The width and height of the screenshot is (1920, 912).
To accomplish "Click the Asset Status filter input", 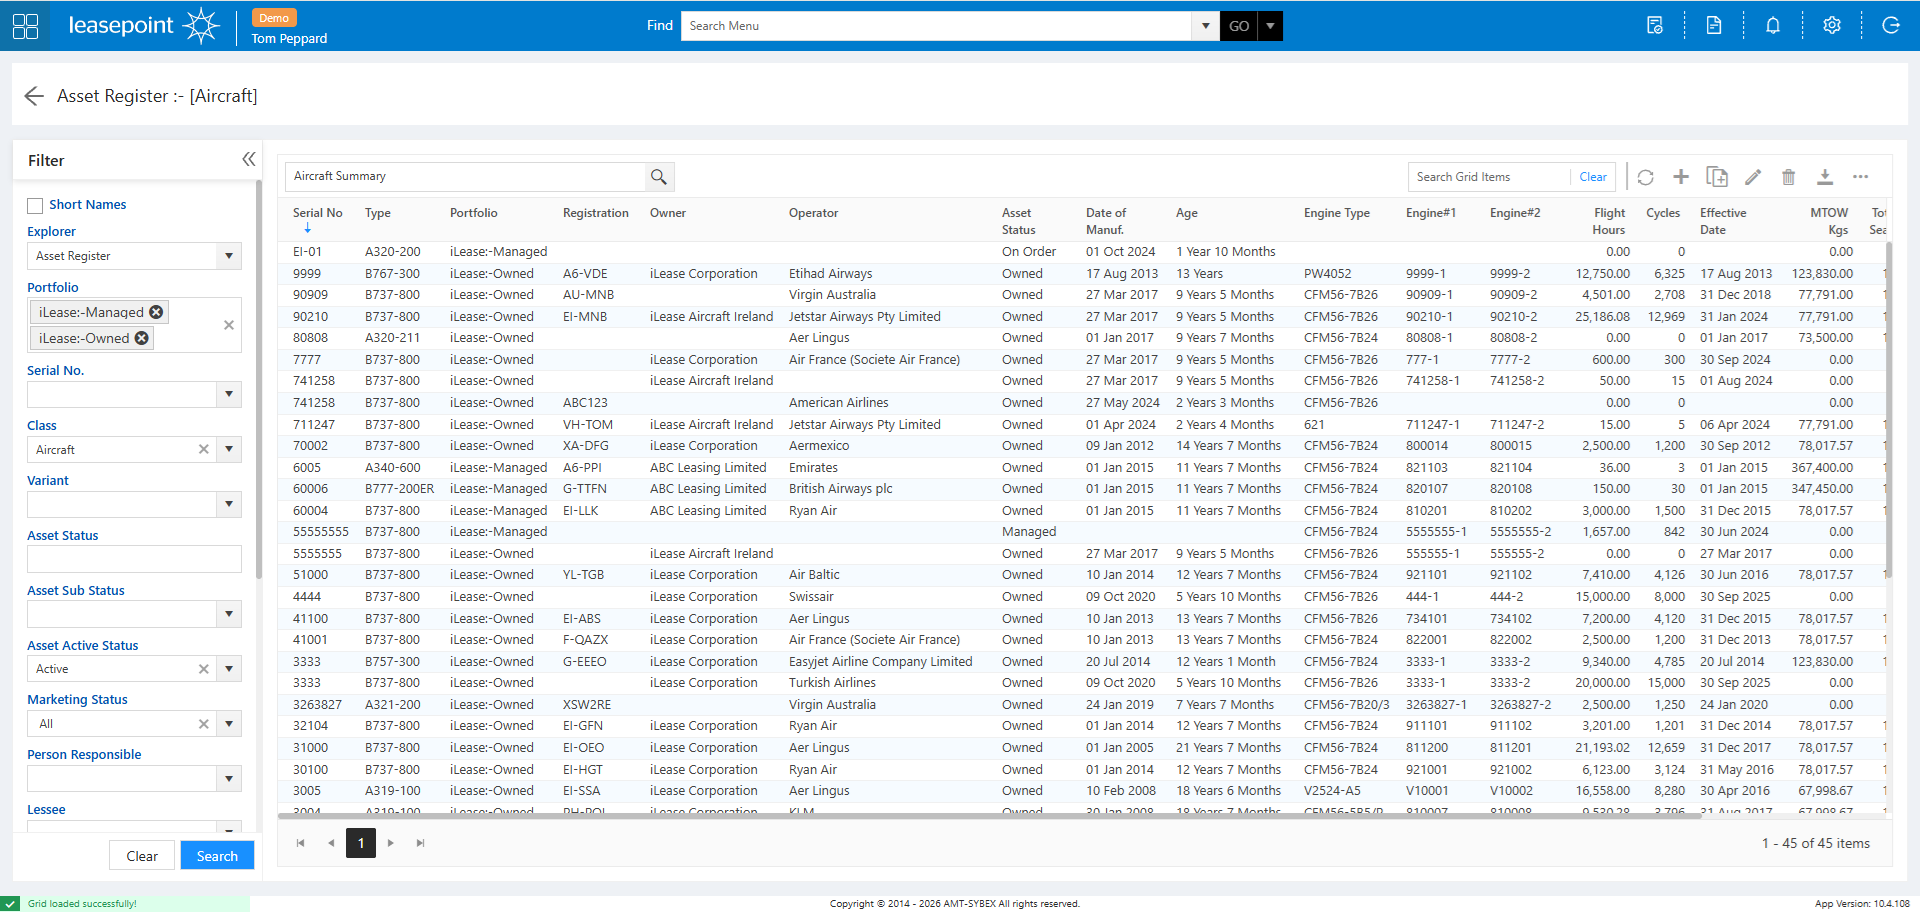I will (x=134, y=559).
